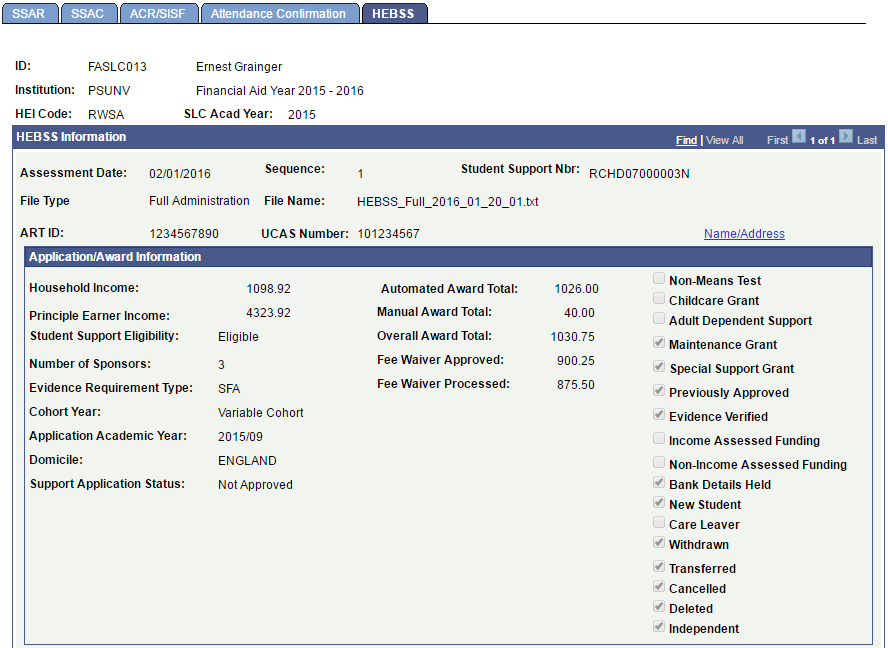Screen dimensions: 888x648
Task: Click the HEI Code value RWSA
Action: click(106, 114)
